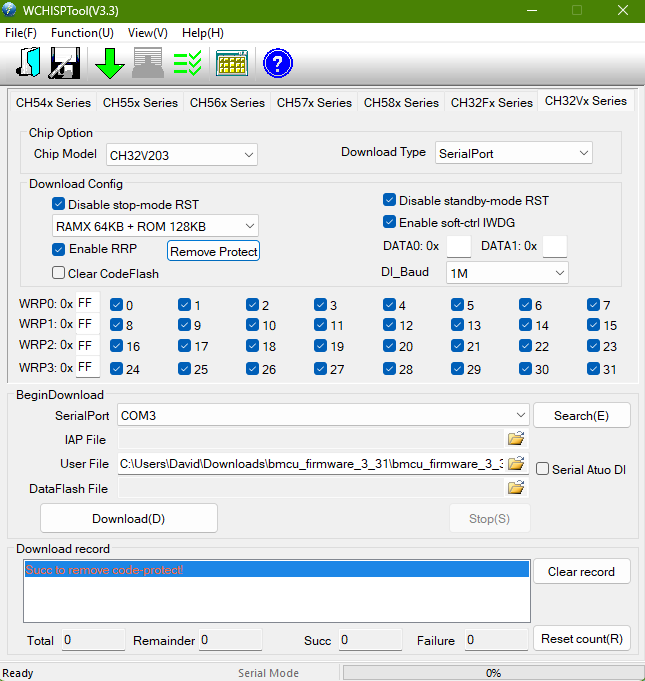Click the grayed-out stop toolbar icon
The width and height of the screenshot is (645, 681).
click(148, 63)
